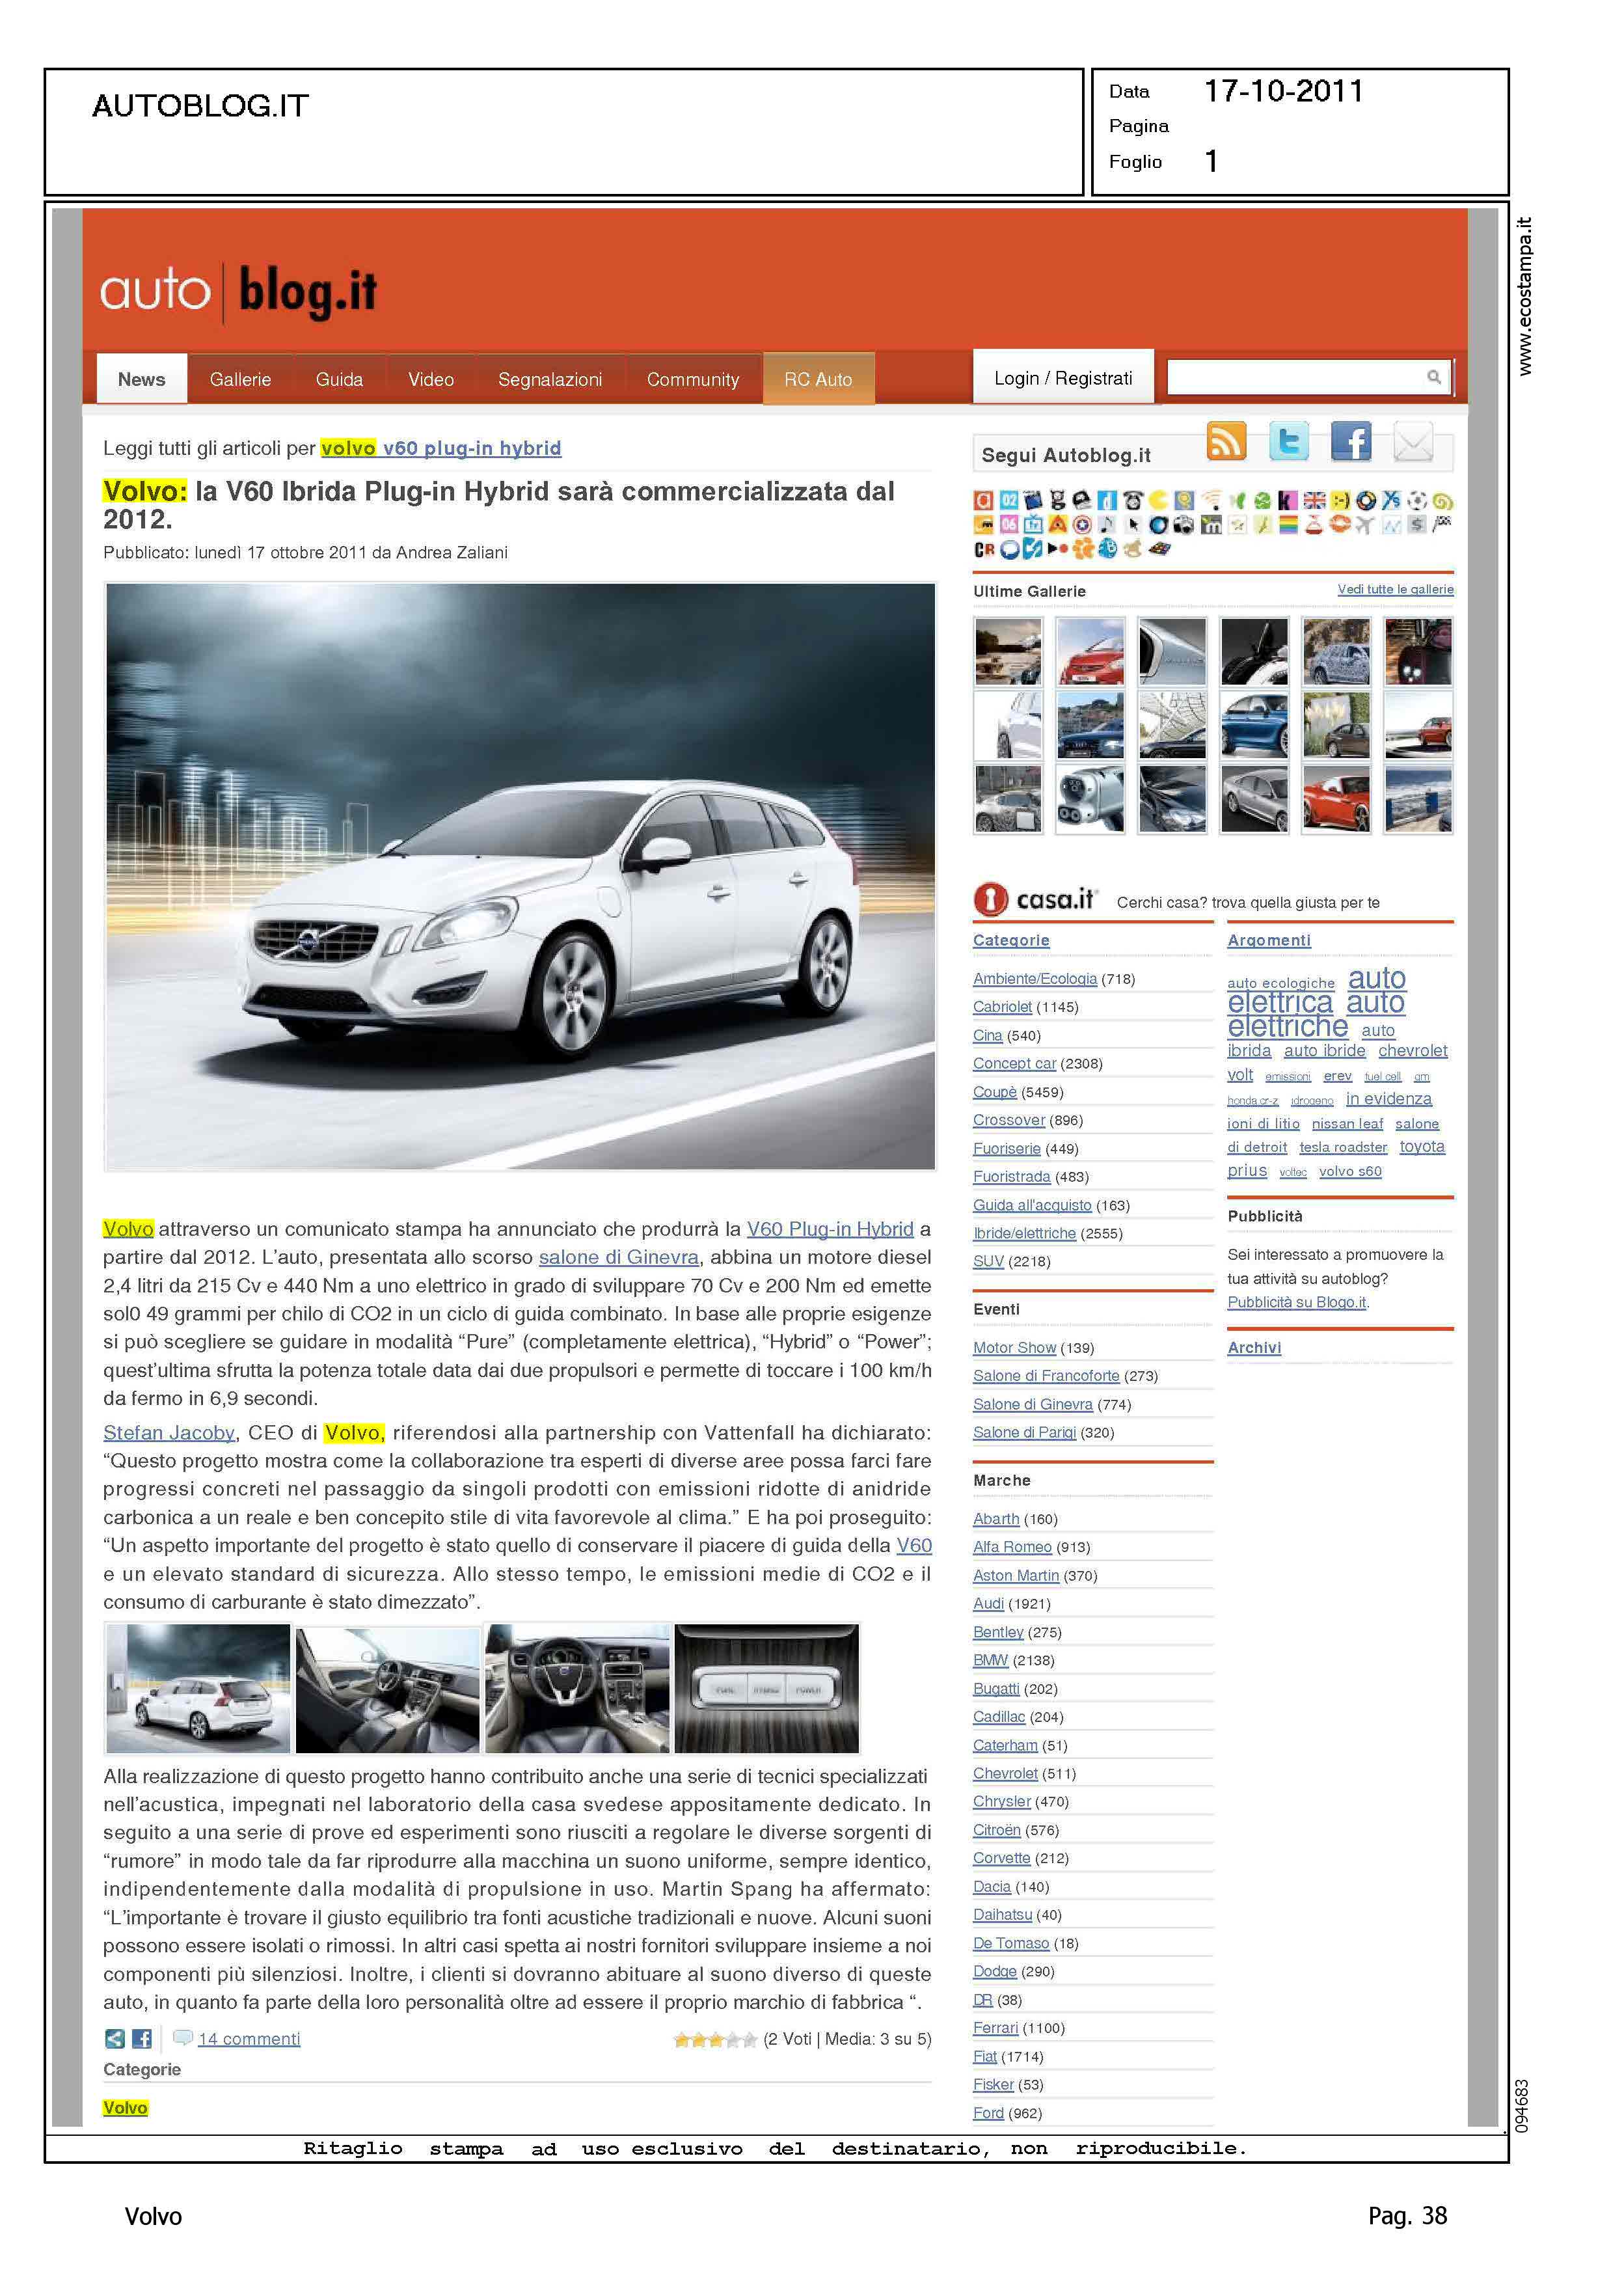The image size is (1624, 2279).
Task: Open the RC Auto tab
Action: coord(818,379)
